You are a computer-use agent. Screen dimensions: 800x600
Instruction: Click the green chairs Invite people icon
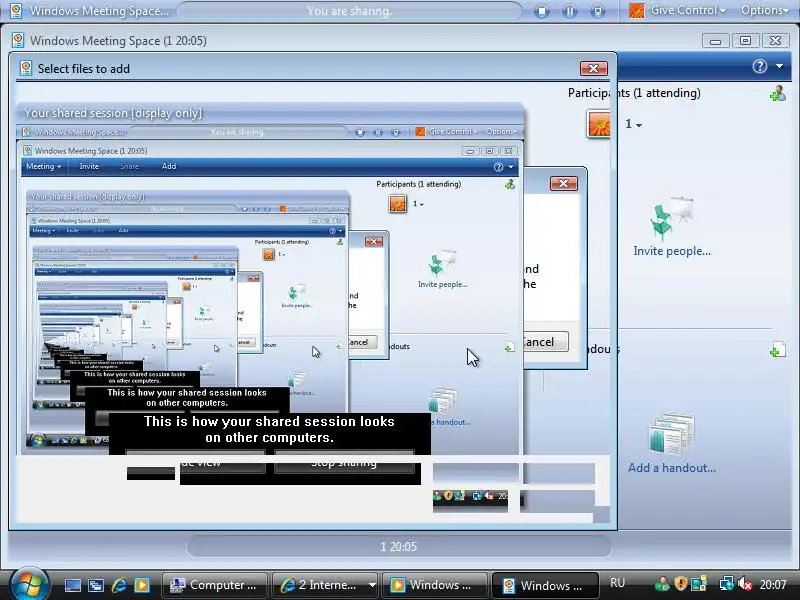671,218
